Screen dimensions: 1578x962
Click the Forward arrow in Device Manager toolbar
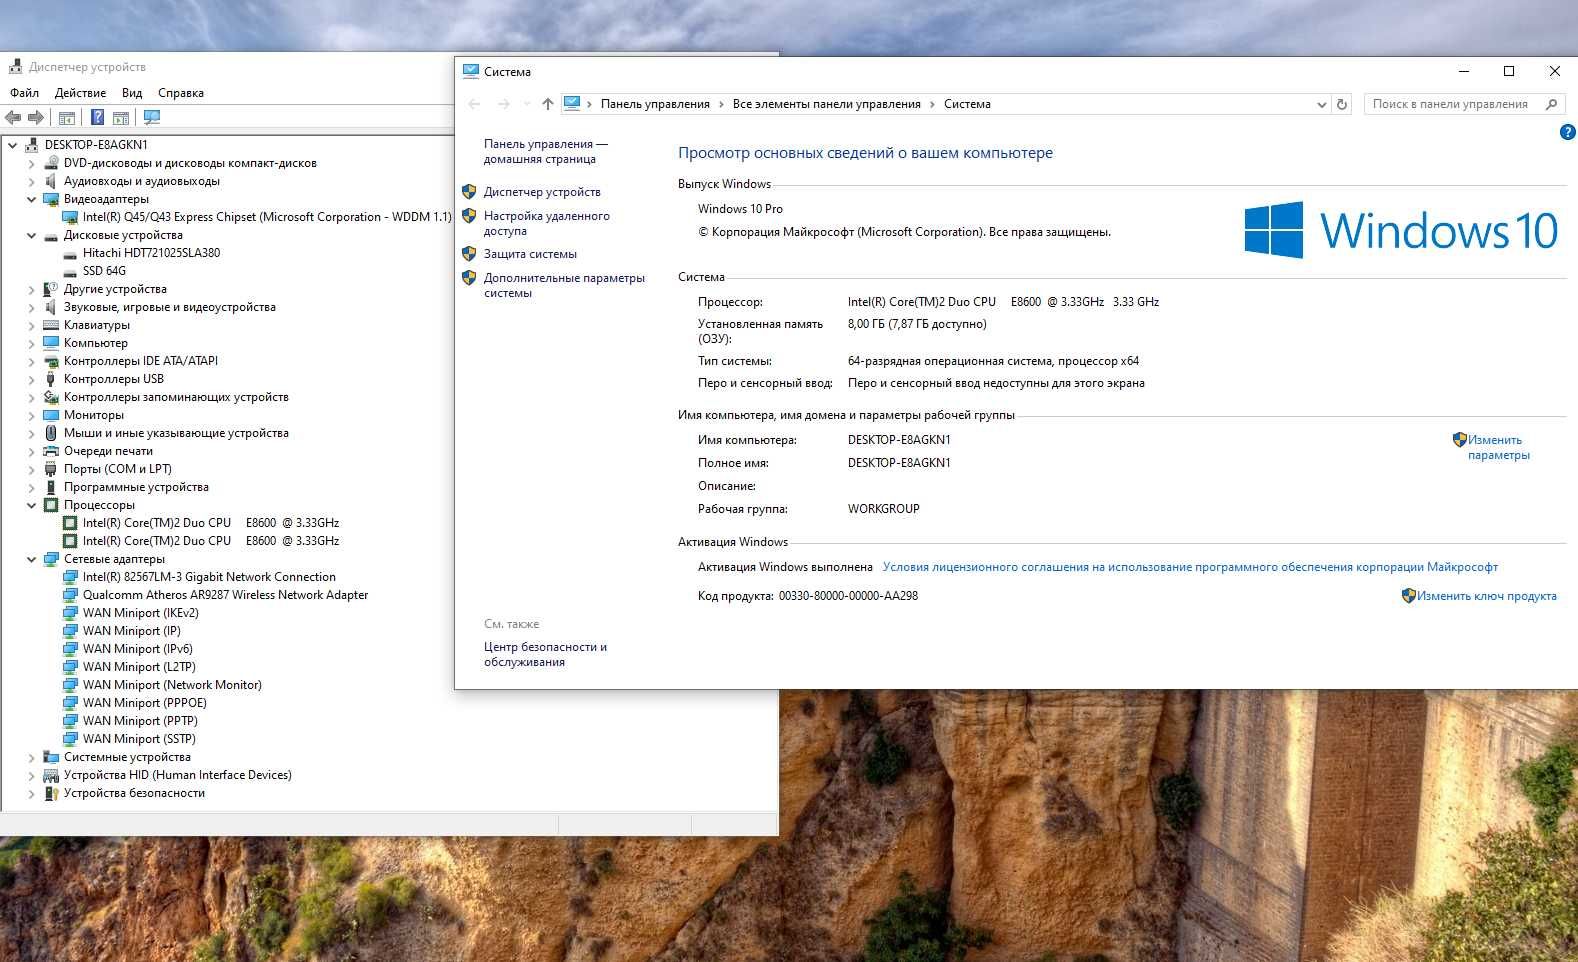pos(36,117)
